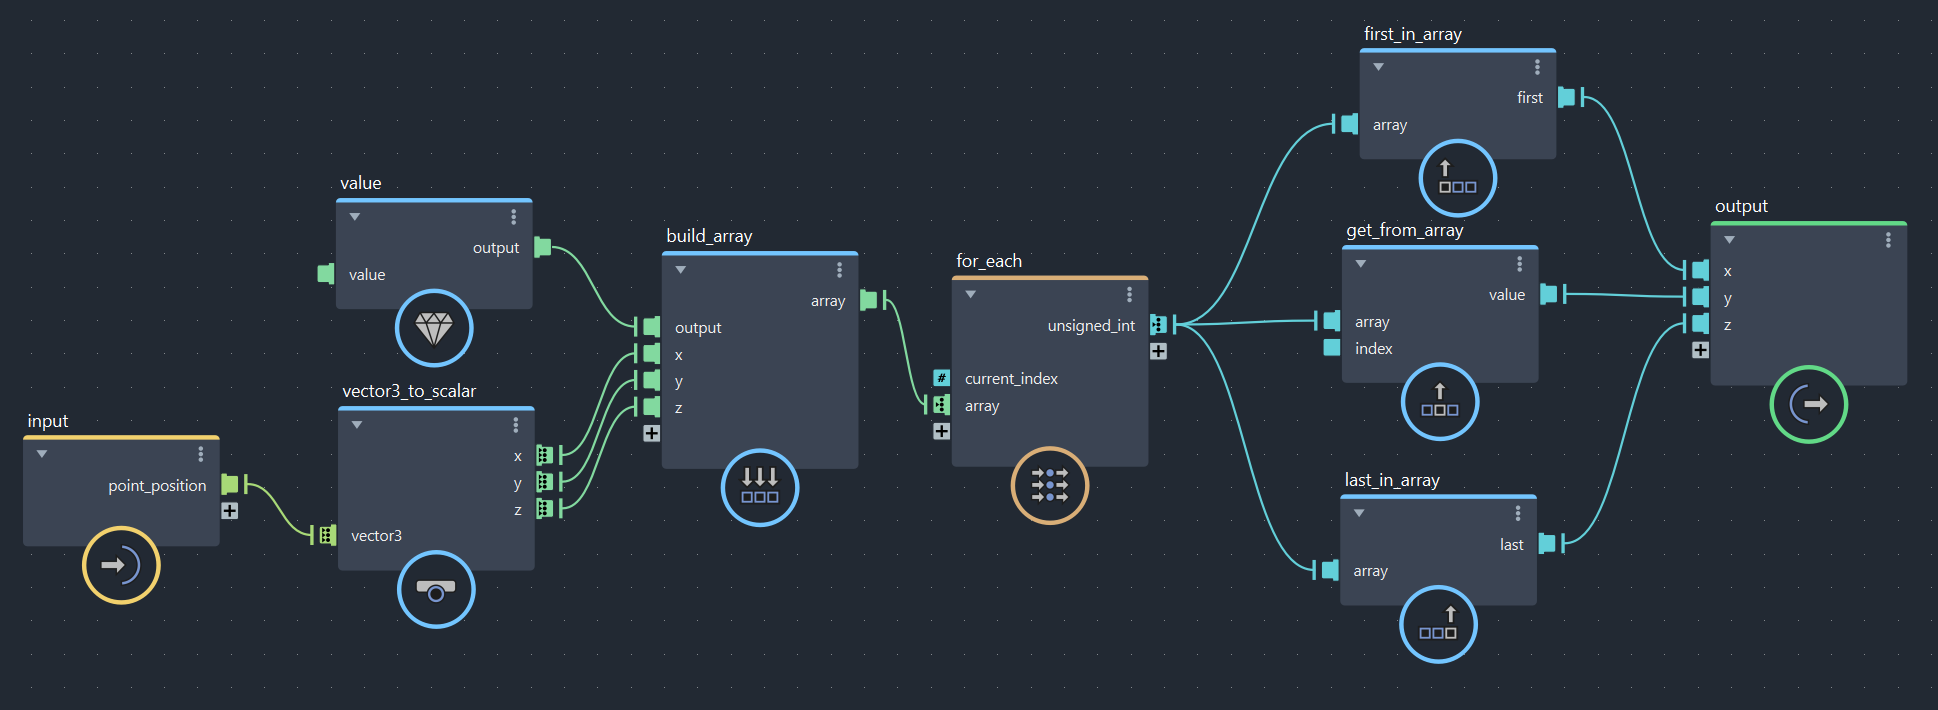Screen dimensions: 1938x710
Task: Click vector3_to_scalar y output port
Action: coord(545,482)
